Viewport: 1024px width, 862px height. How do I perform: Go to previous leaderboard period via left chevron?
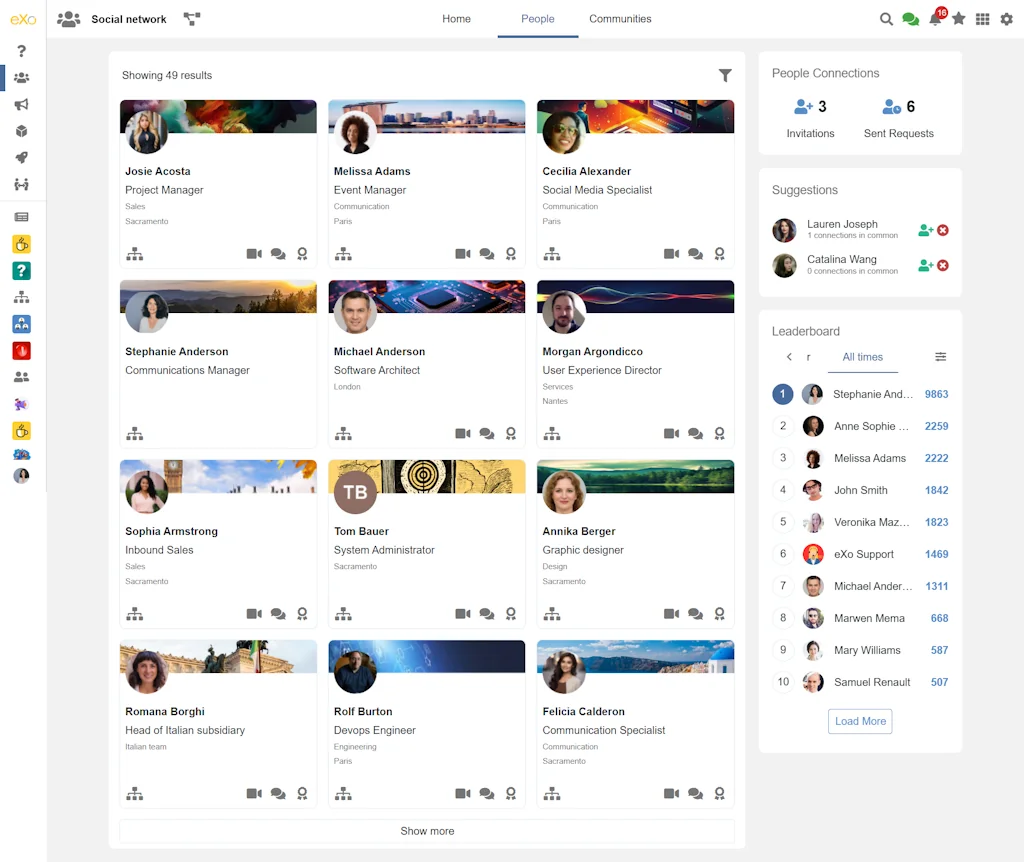[x=787, y=357]
